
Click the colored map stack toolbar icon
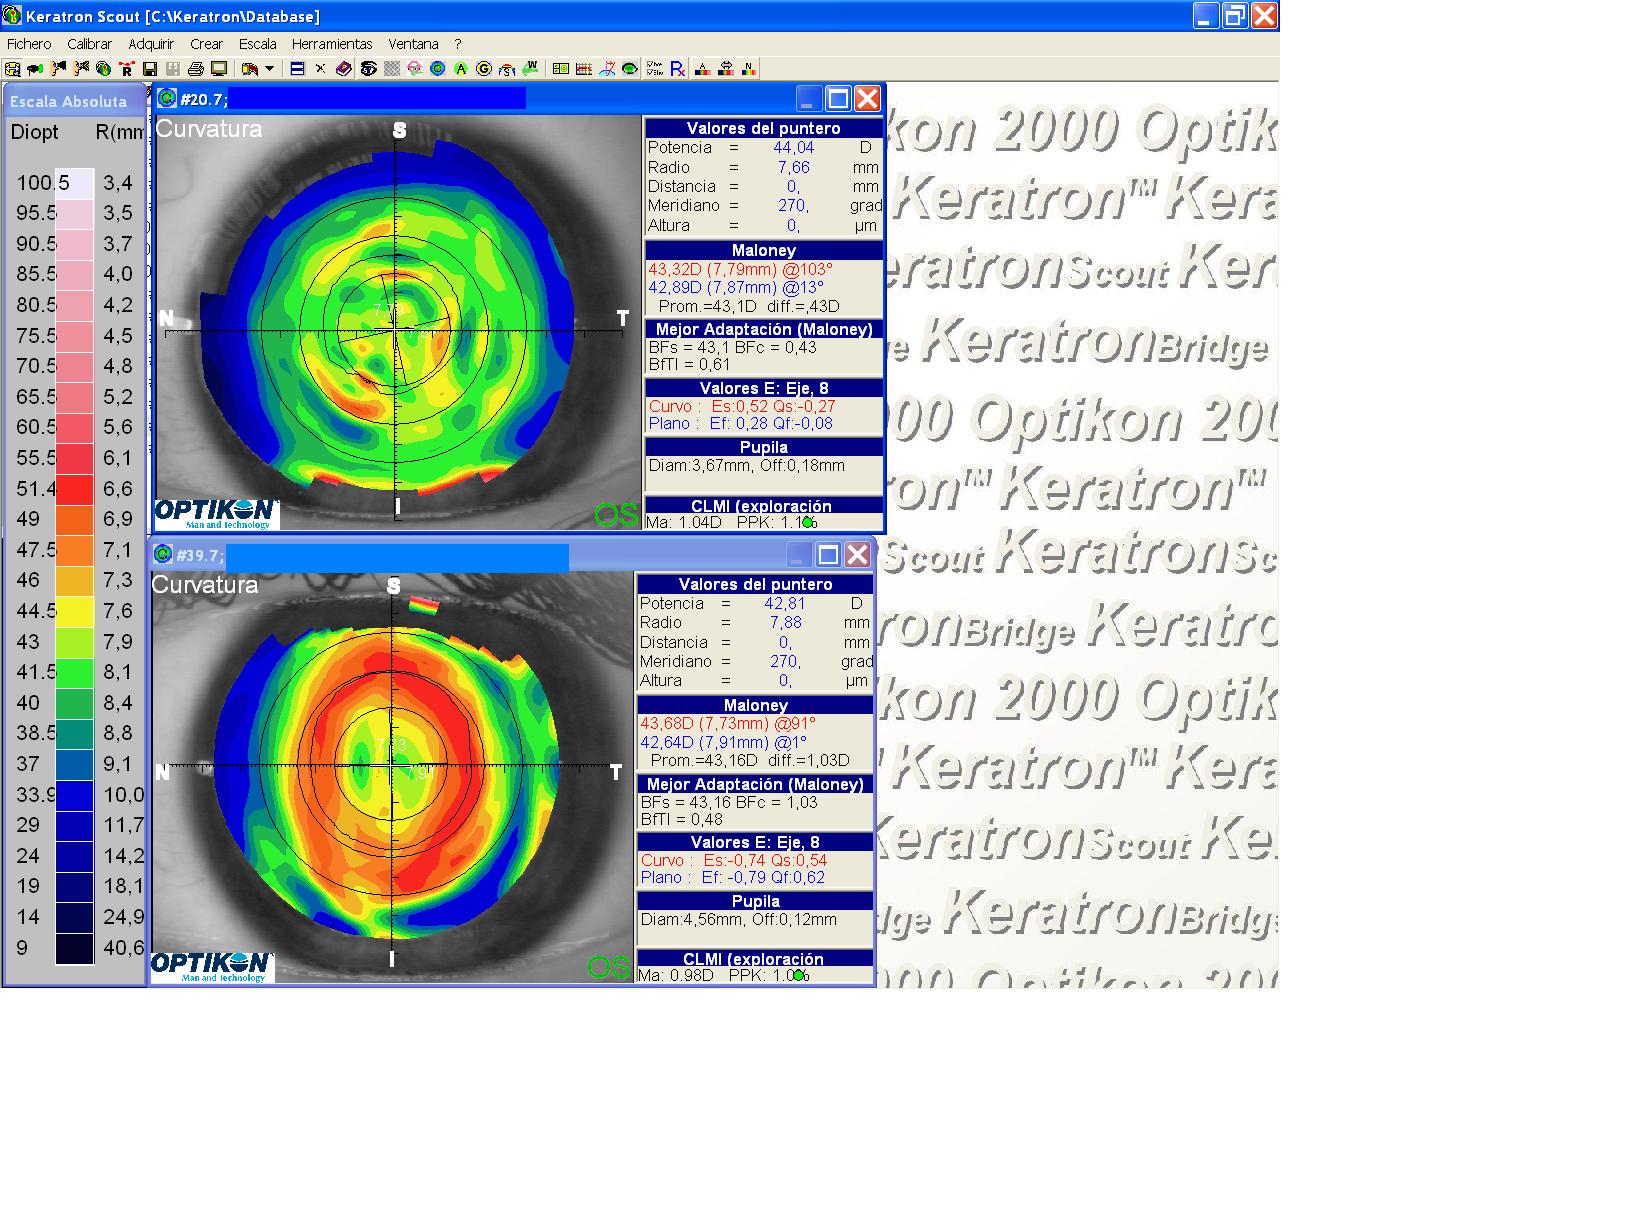tap(250, 69)
